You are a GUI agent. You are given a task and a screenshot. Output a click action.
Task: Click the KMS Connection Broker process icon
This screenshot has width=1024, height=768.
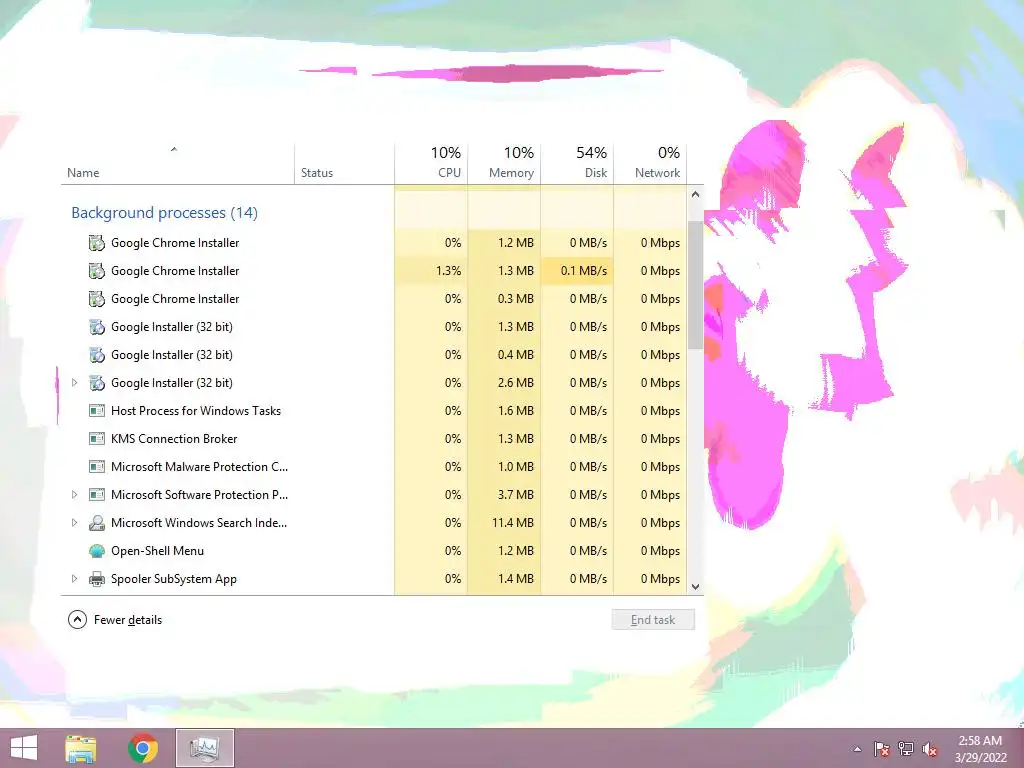pyautogui.click(x=97, y=439)
